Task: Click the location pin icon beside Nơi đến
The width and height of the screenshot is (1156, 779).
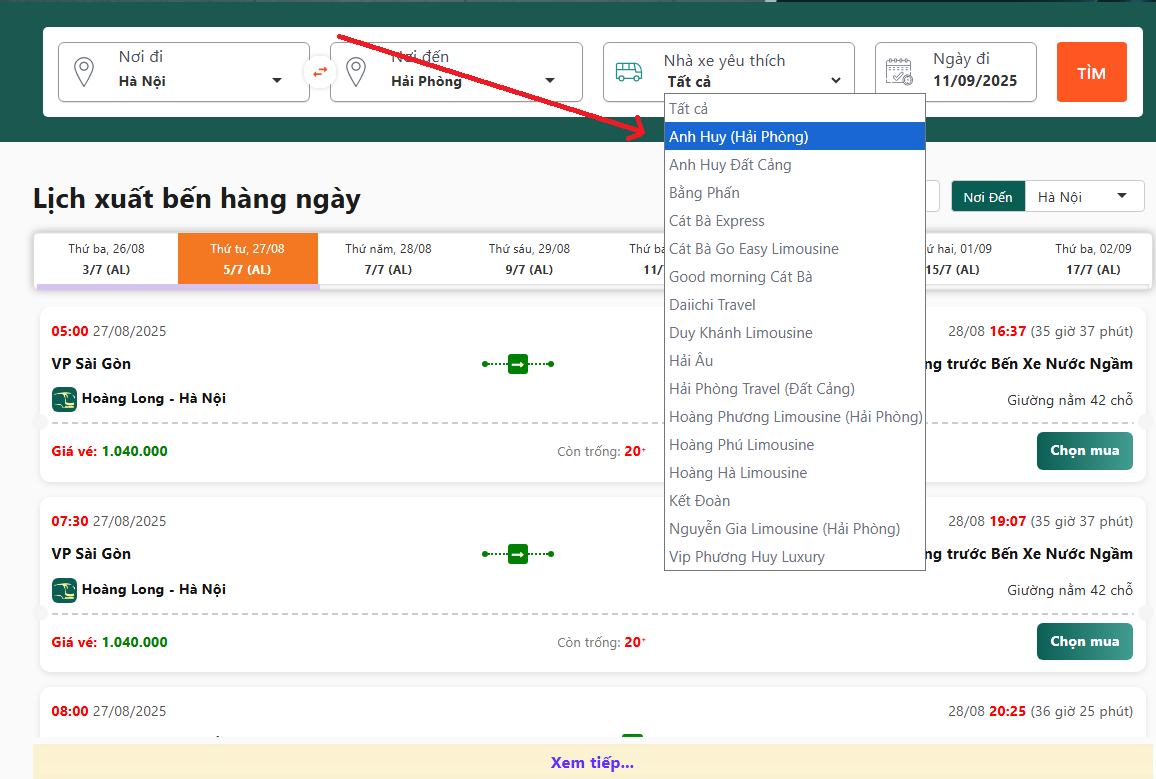Action: [356, 72]
